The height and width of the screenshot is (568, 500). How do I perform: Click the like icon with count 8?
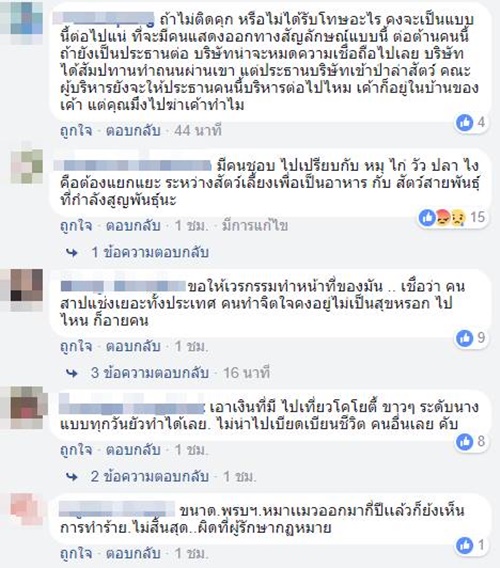coord(465,441)
